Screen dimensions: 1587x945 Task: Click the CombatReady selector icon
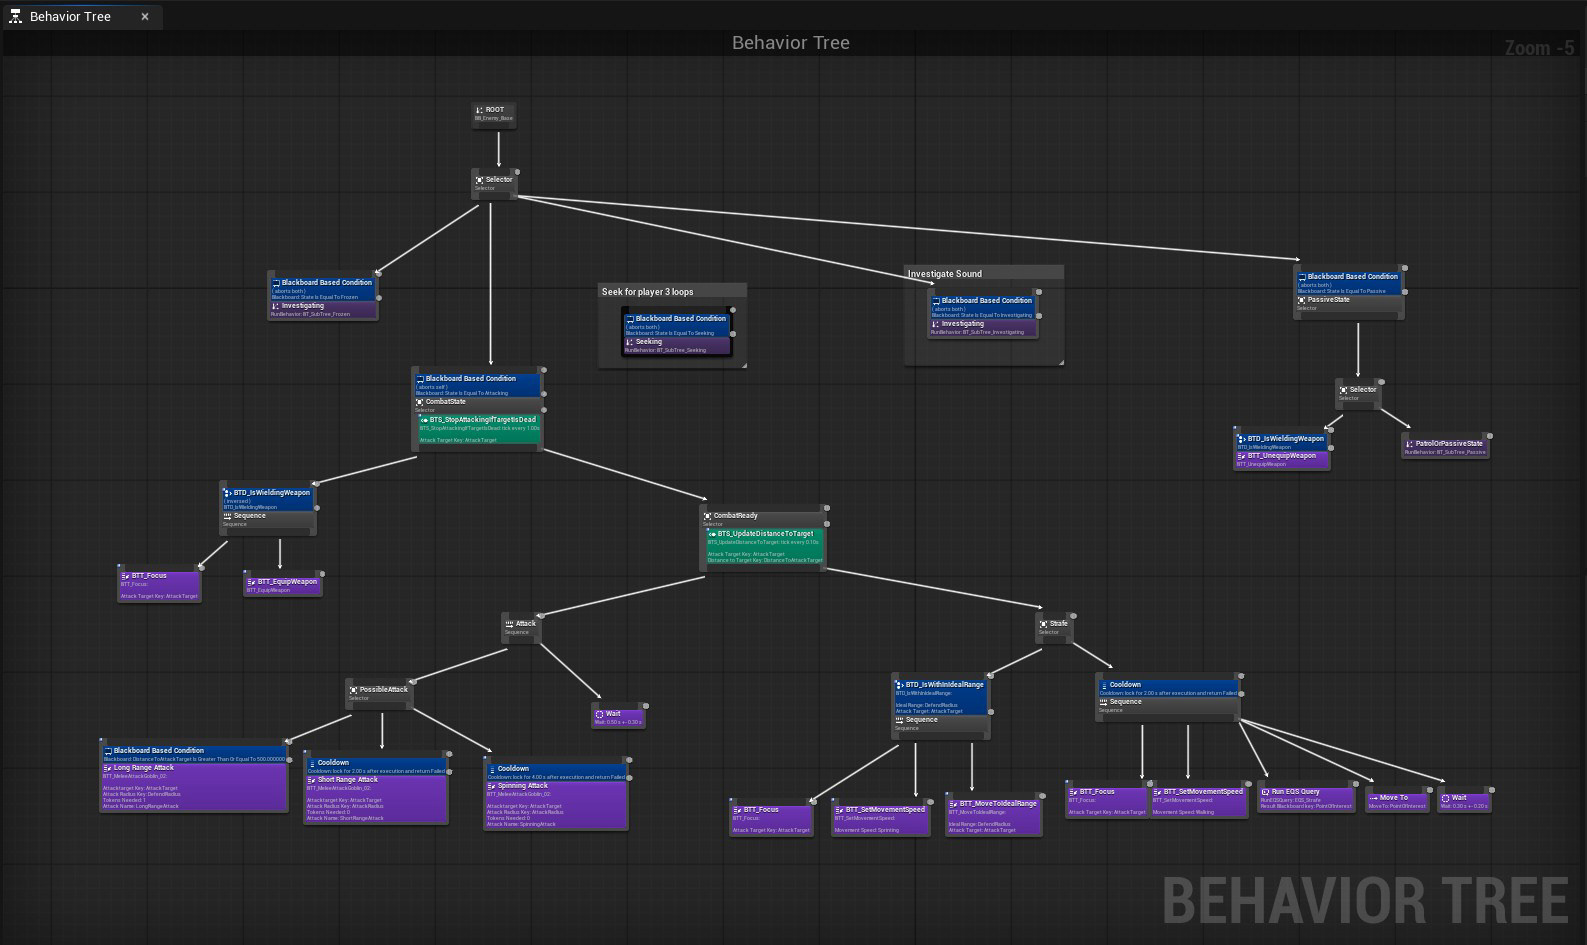pos(708,516)
